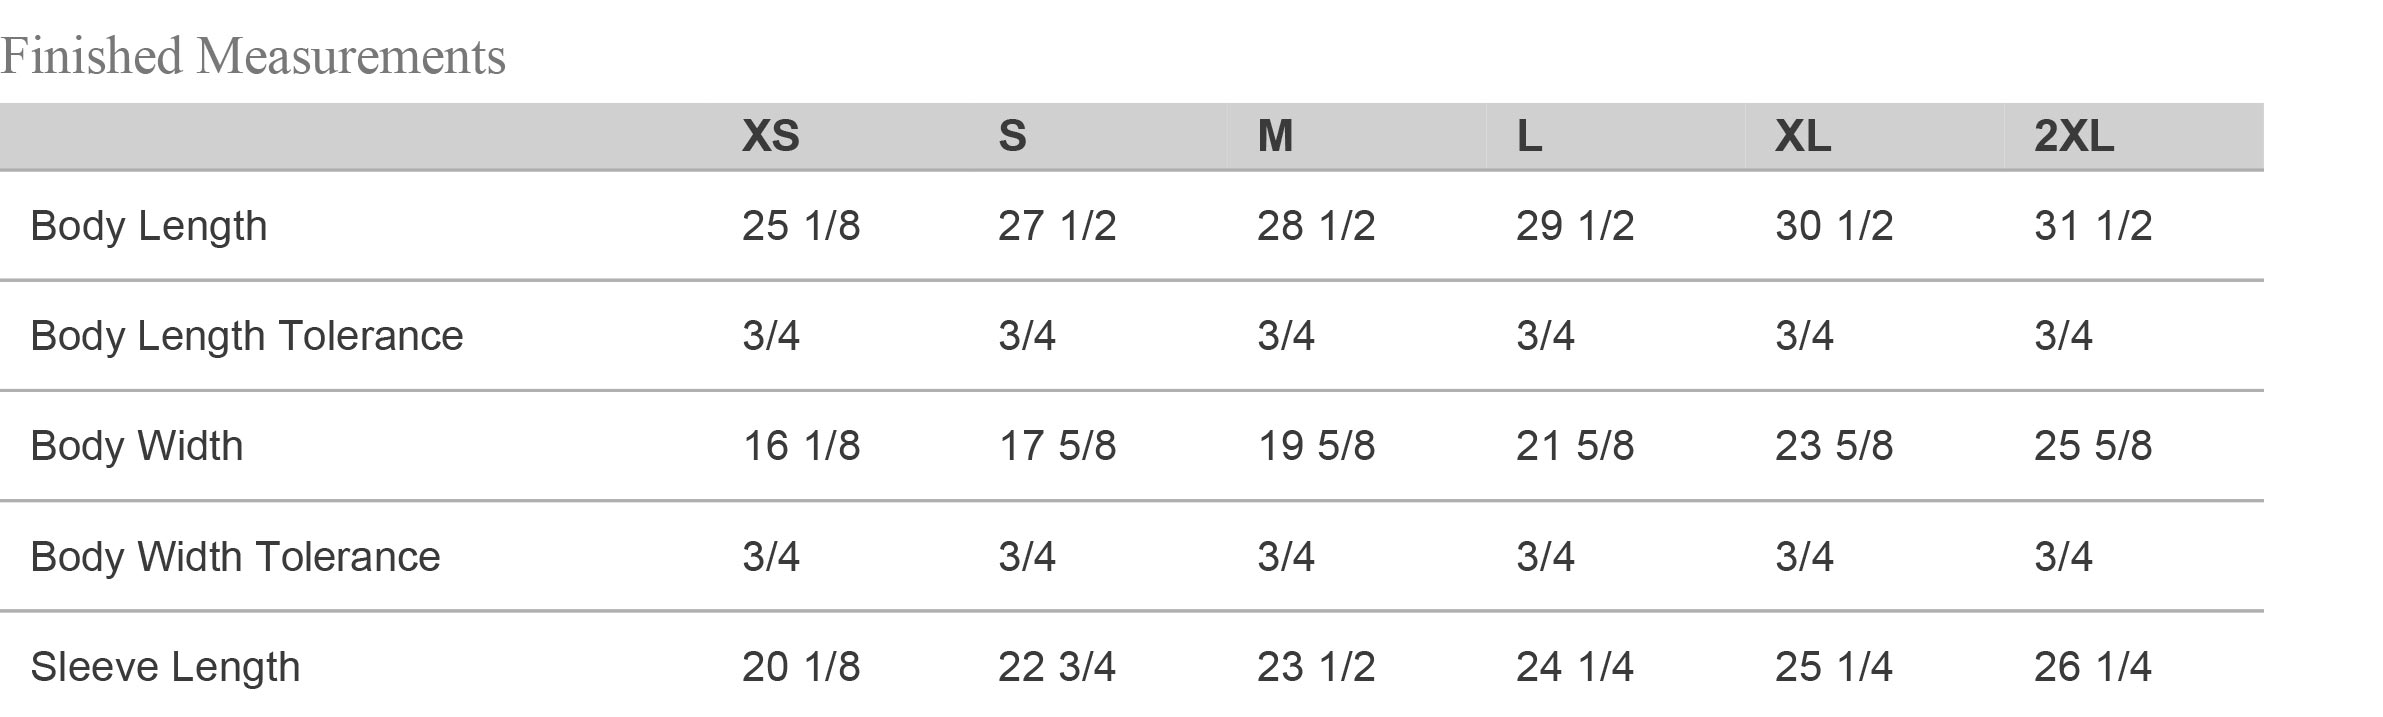2383x717 pixels.
Task: Click the "Finished Measurements" heading
Action: 253,56
